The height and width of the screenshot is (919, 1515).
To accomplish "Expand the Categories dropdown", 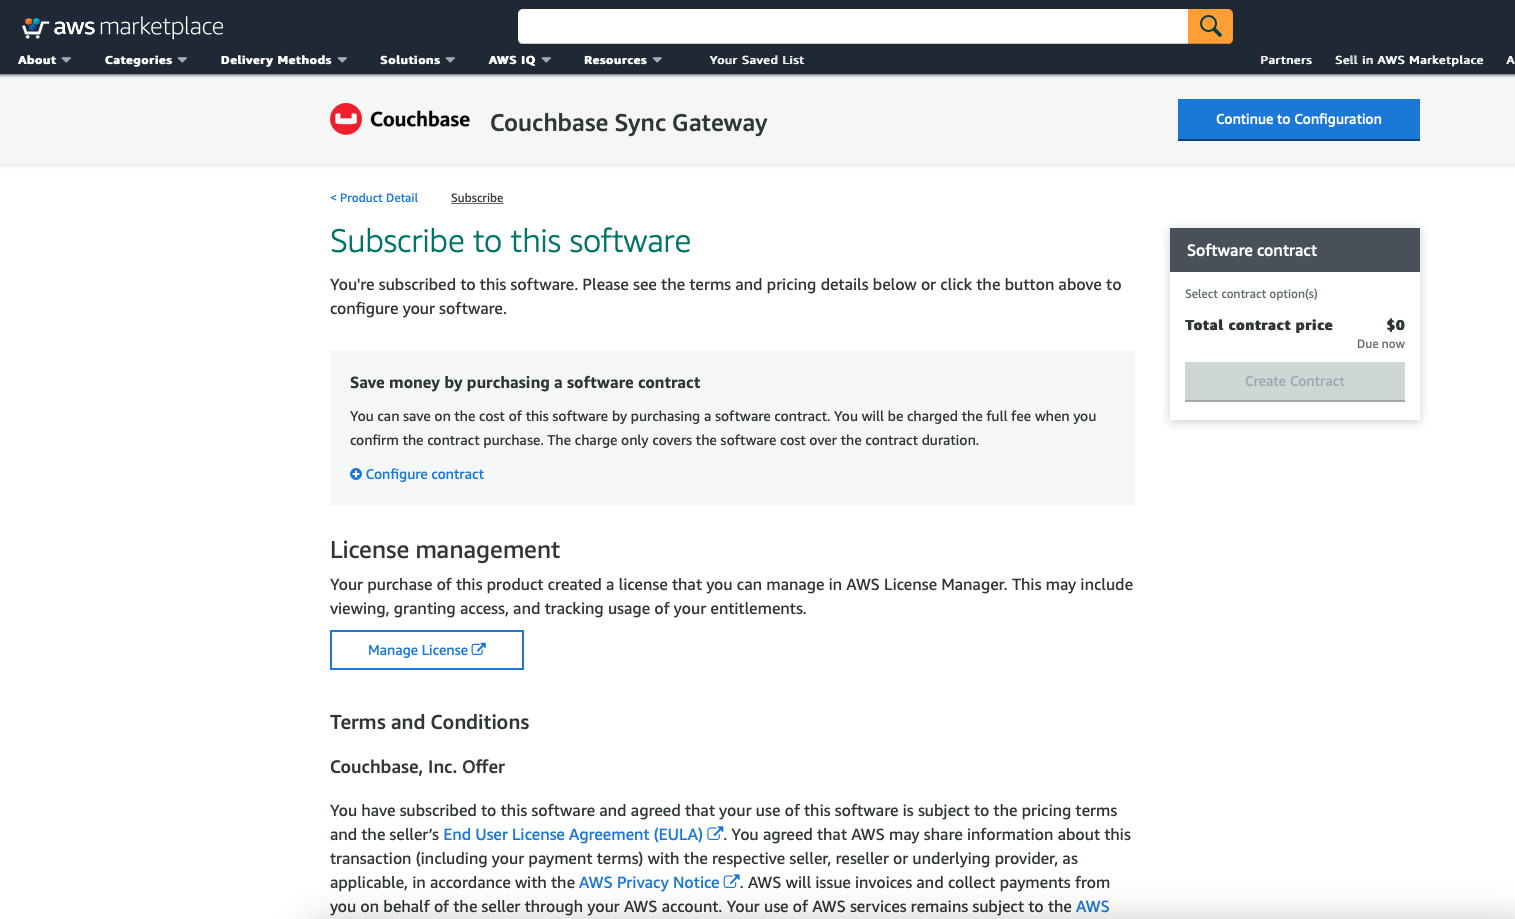I will [145, 60].
